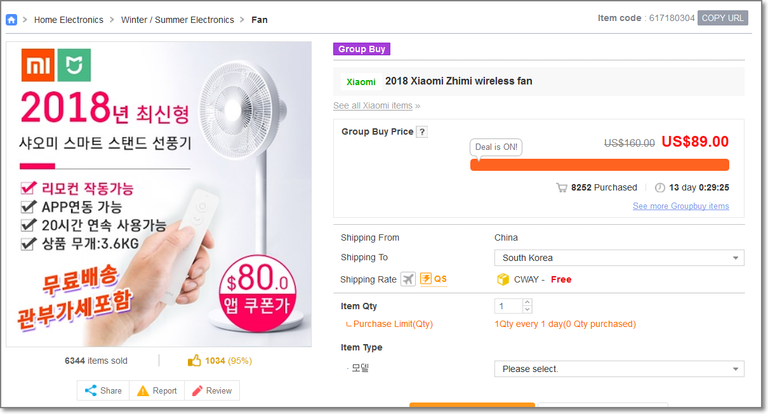The image size is (768, 414).
Task: Click the thumbs-up likes icon
Action: tap(195, 360)
